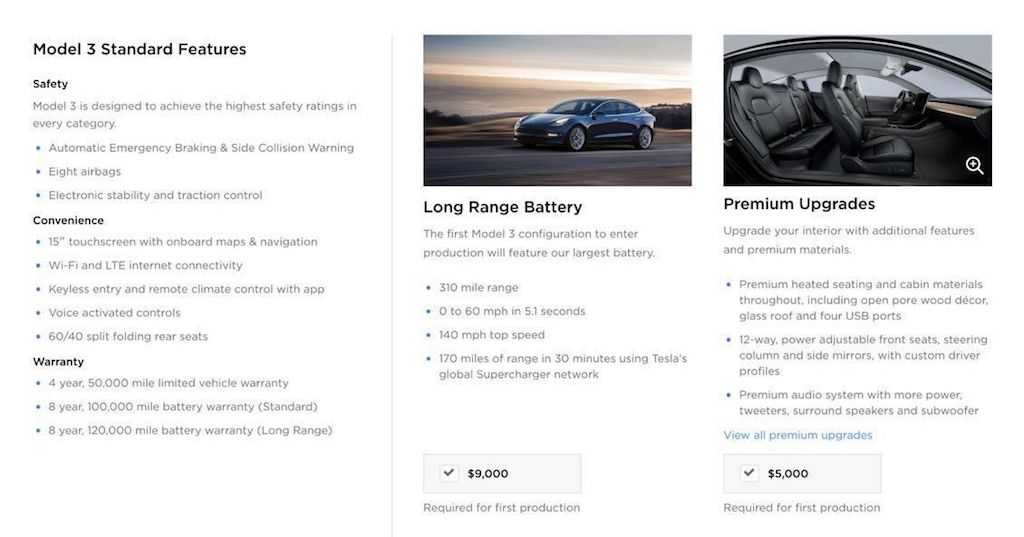Click Required for first production under $9,000
The image size is (1024, 537).
pyautogui.click(x=501, y=508)
